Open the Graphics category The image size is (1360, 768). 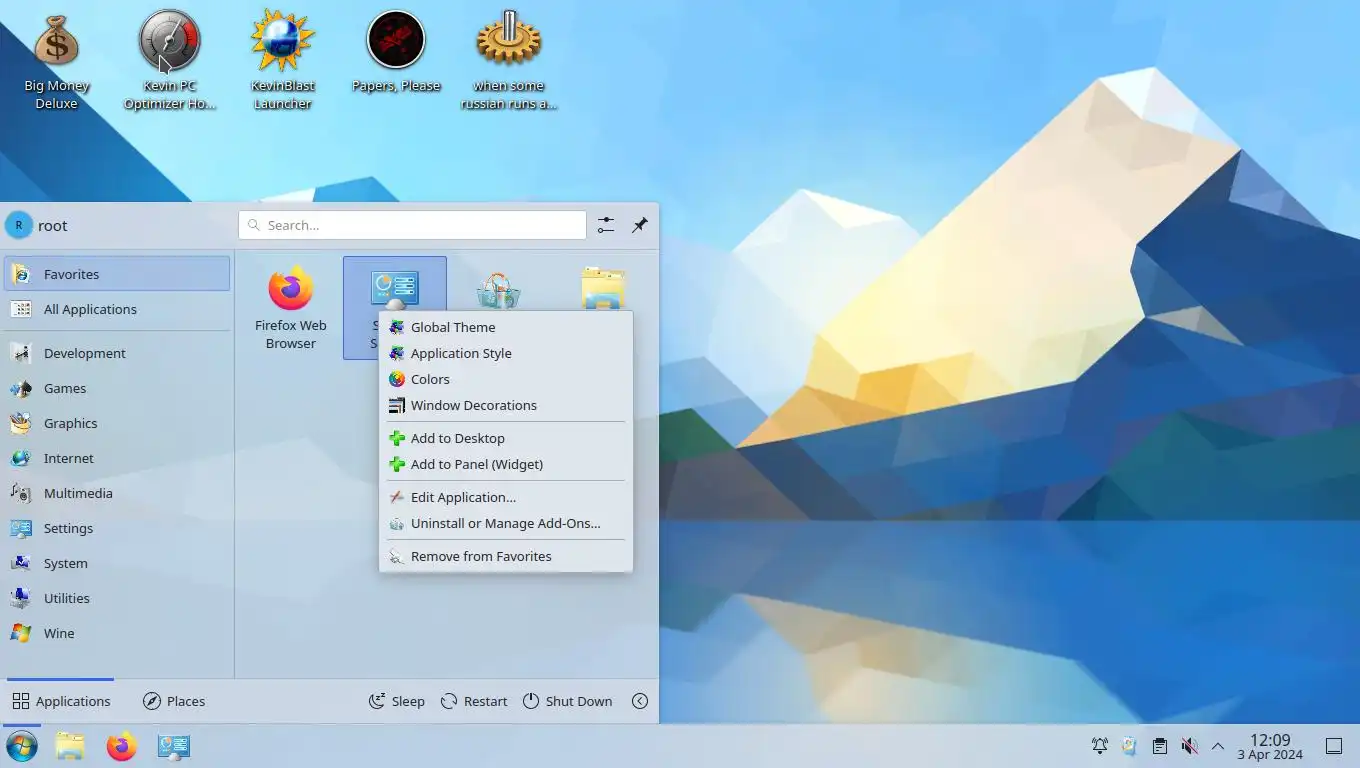pos(117,423)
